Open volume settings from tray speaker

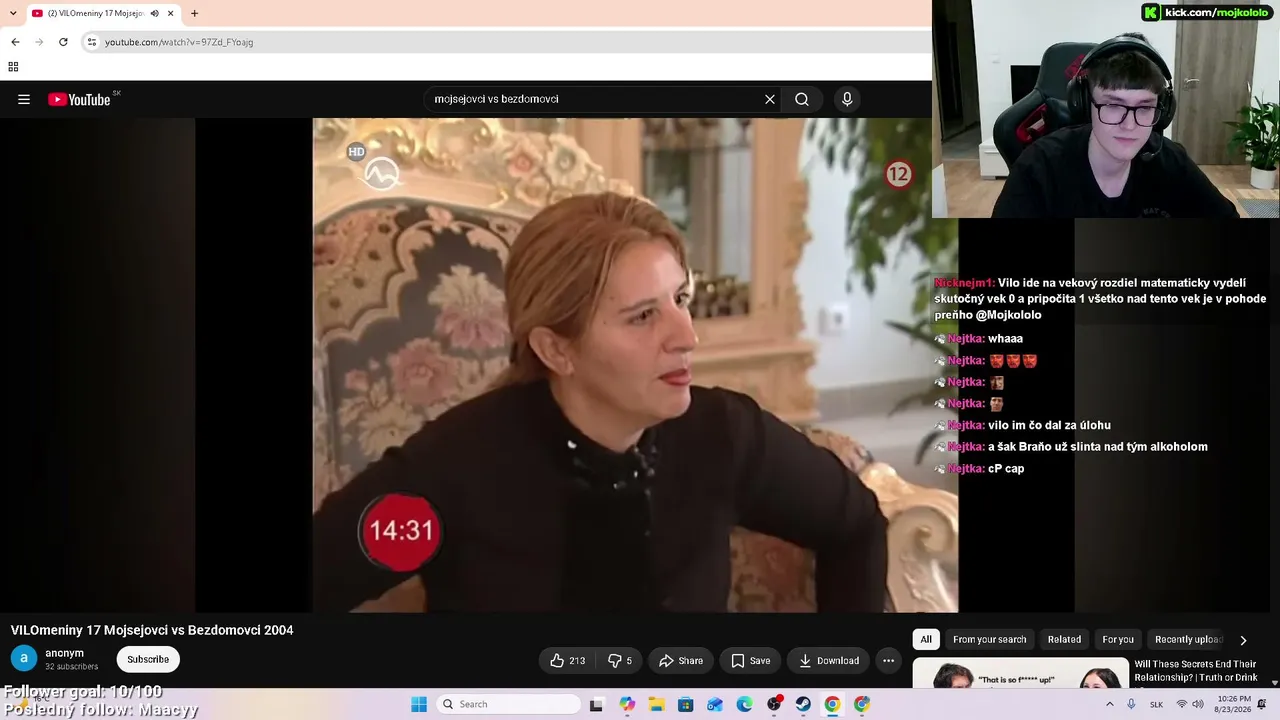(x=1198, y=704)
